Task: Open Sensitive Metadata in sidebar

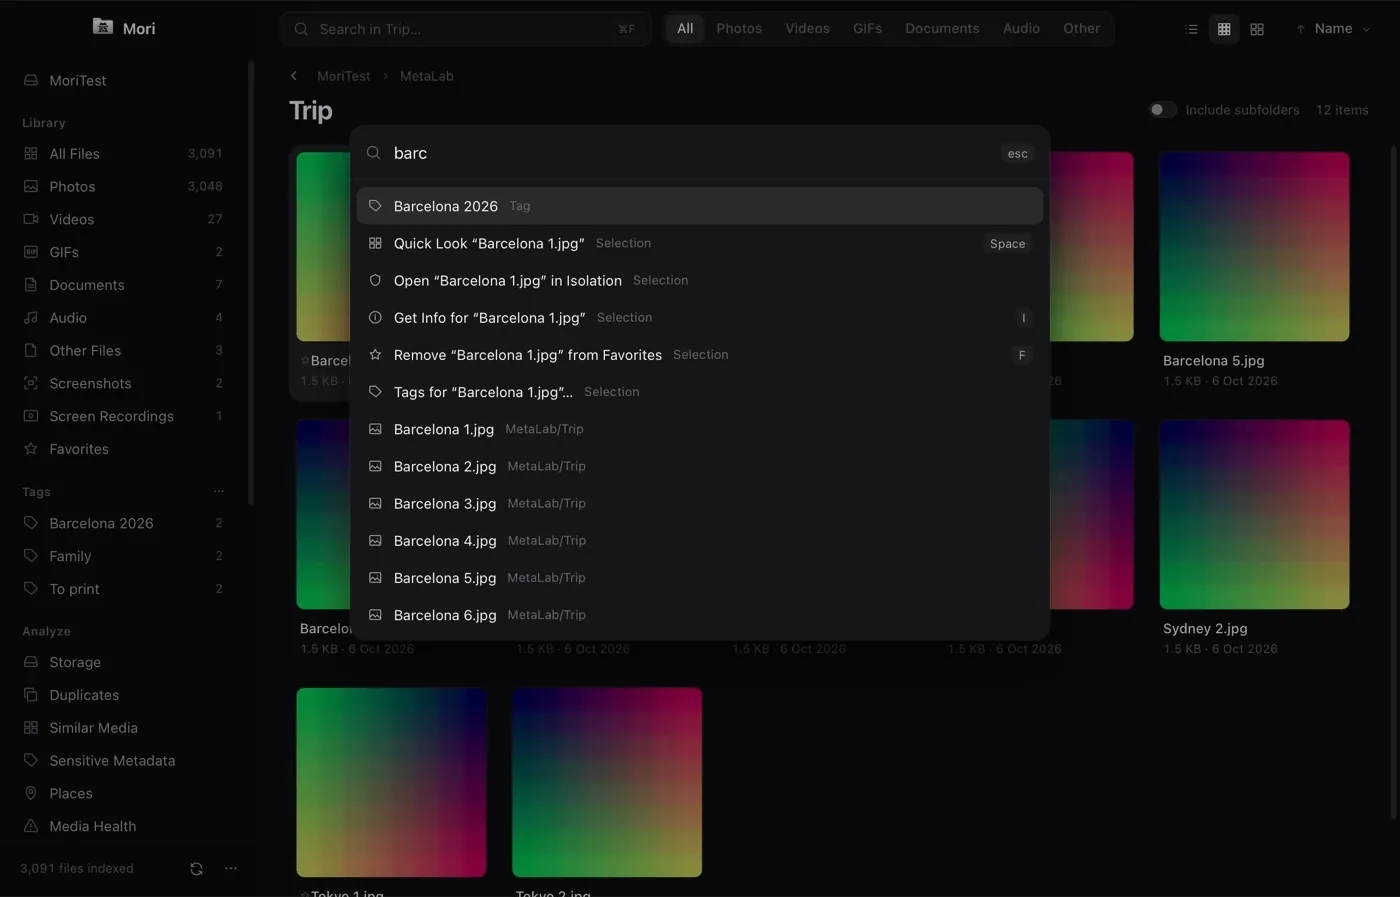Action: point(123,761)
